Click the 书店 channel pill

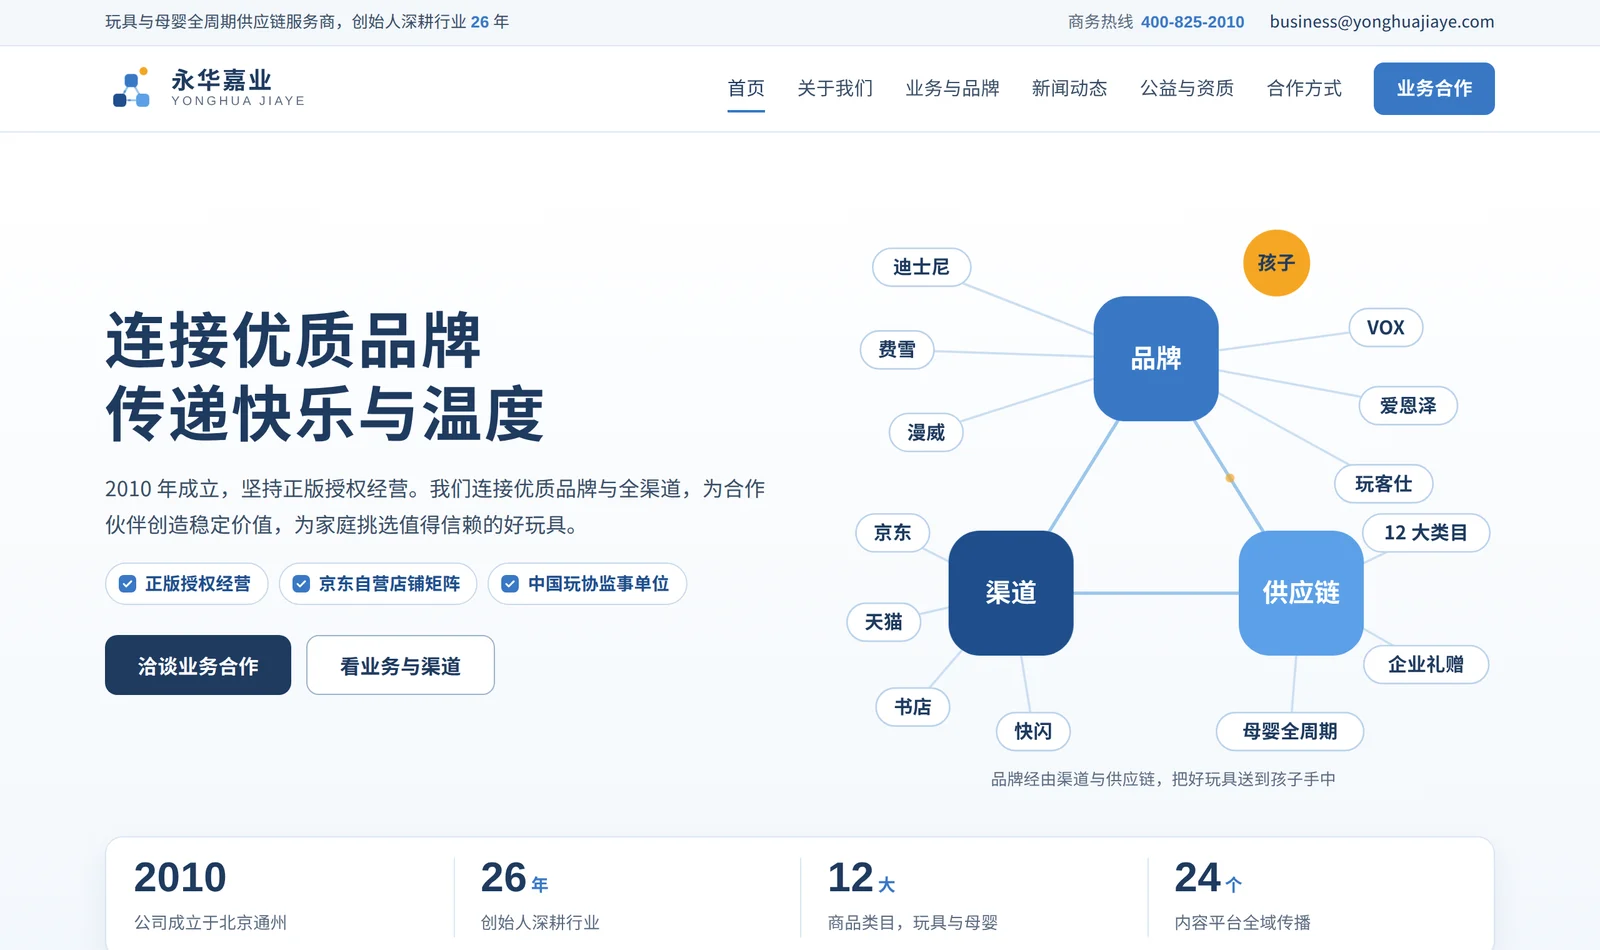[x=913, y=707]
